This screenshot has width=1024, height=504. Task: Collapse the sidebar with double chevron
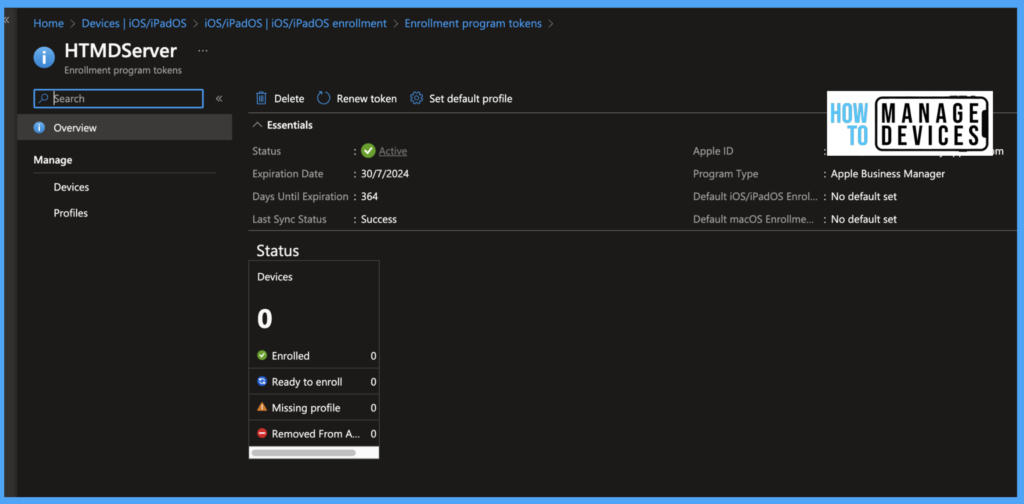[219, 99]
